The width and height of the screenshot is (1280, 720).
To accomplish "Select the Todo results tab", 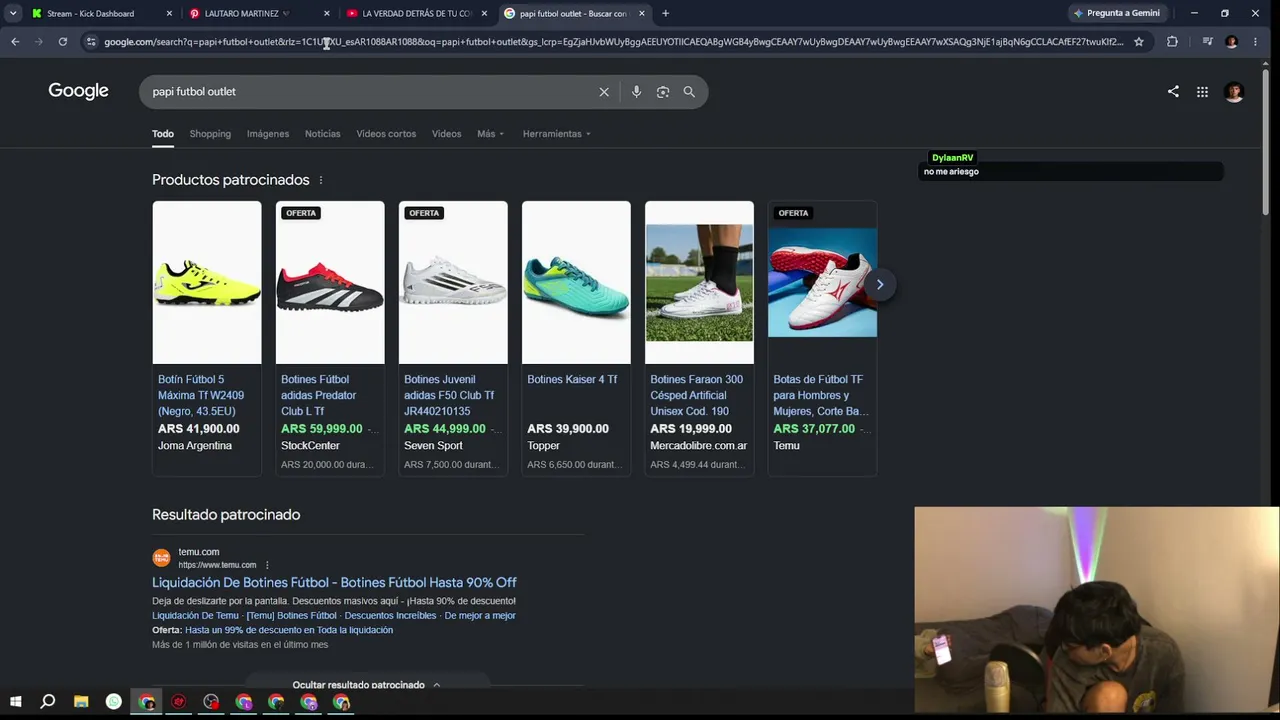I will pyautogui.click(x=163, y=134).
